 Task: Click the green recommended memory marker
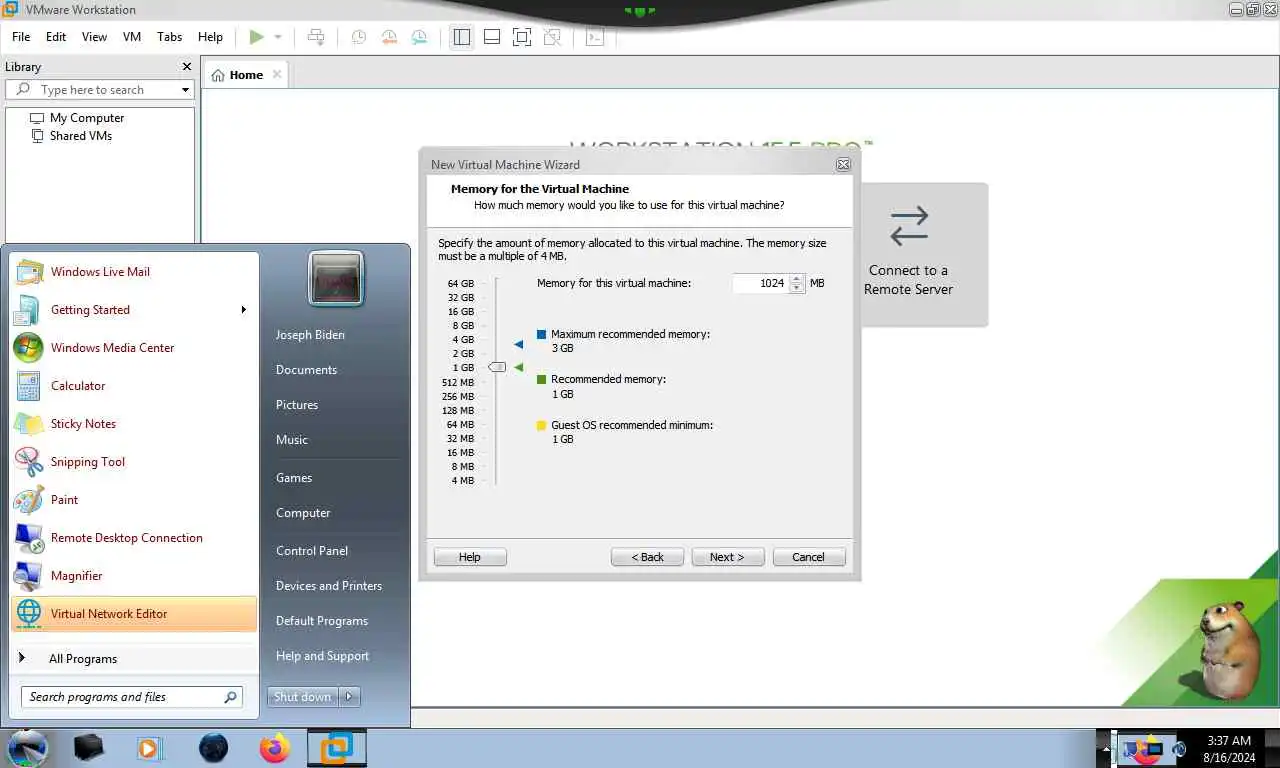coord(519,367)
